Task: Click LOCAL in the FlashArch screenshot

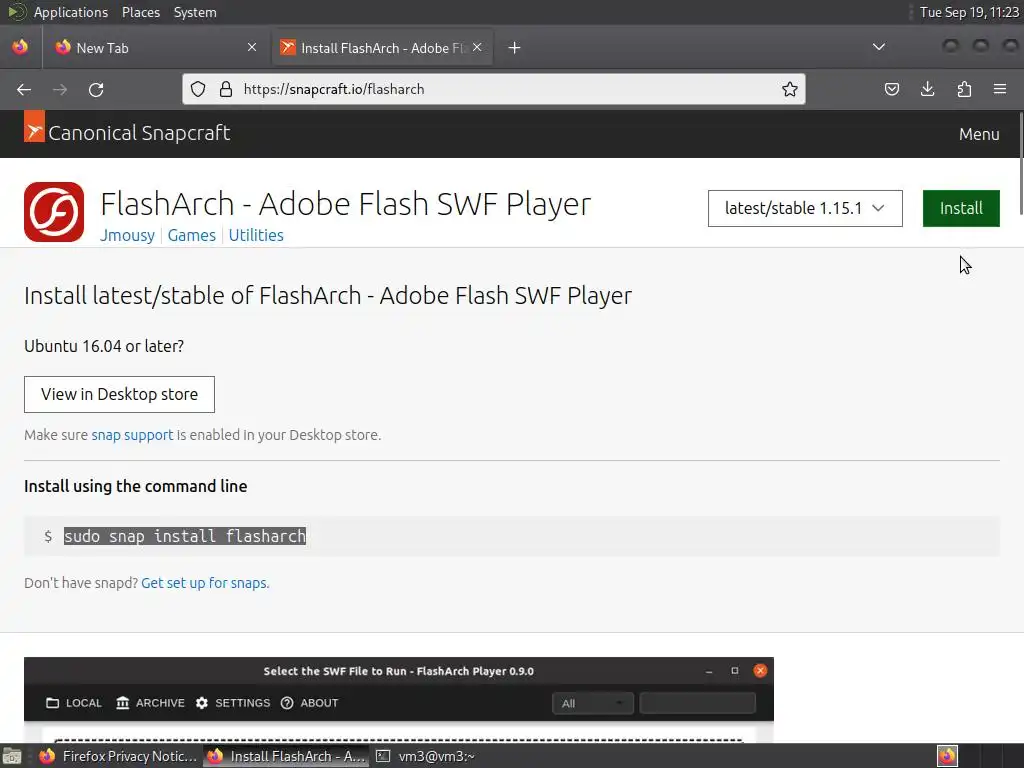Action: (x=74, y=703)
